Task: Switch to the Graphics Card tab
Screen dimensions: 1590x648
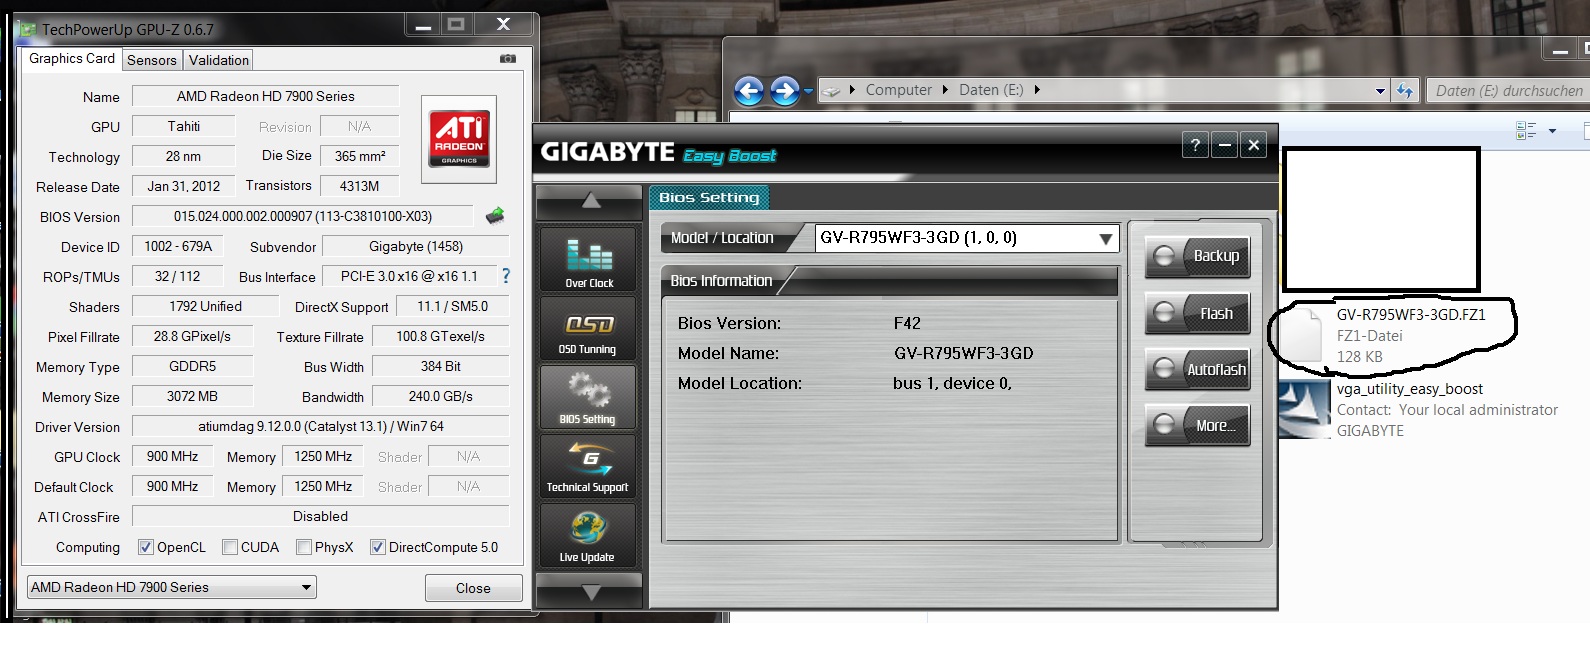Action: [72, 59]
